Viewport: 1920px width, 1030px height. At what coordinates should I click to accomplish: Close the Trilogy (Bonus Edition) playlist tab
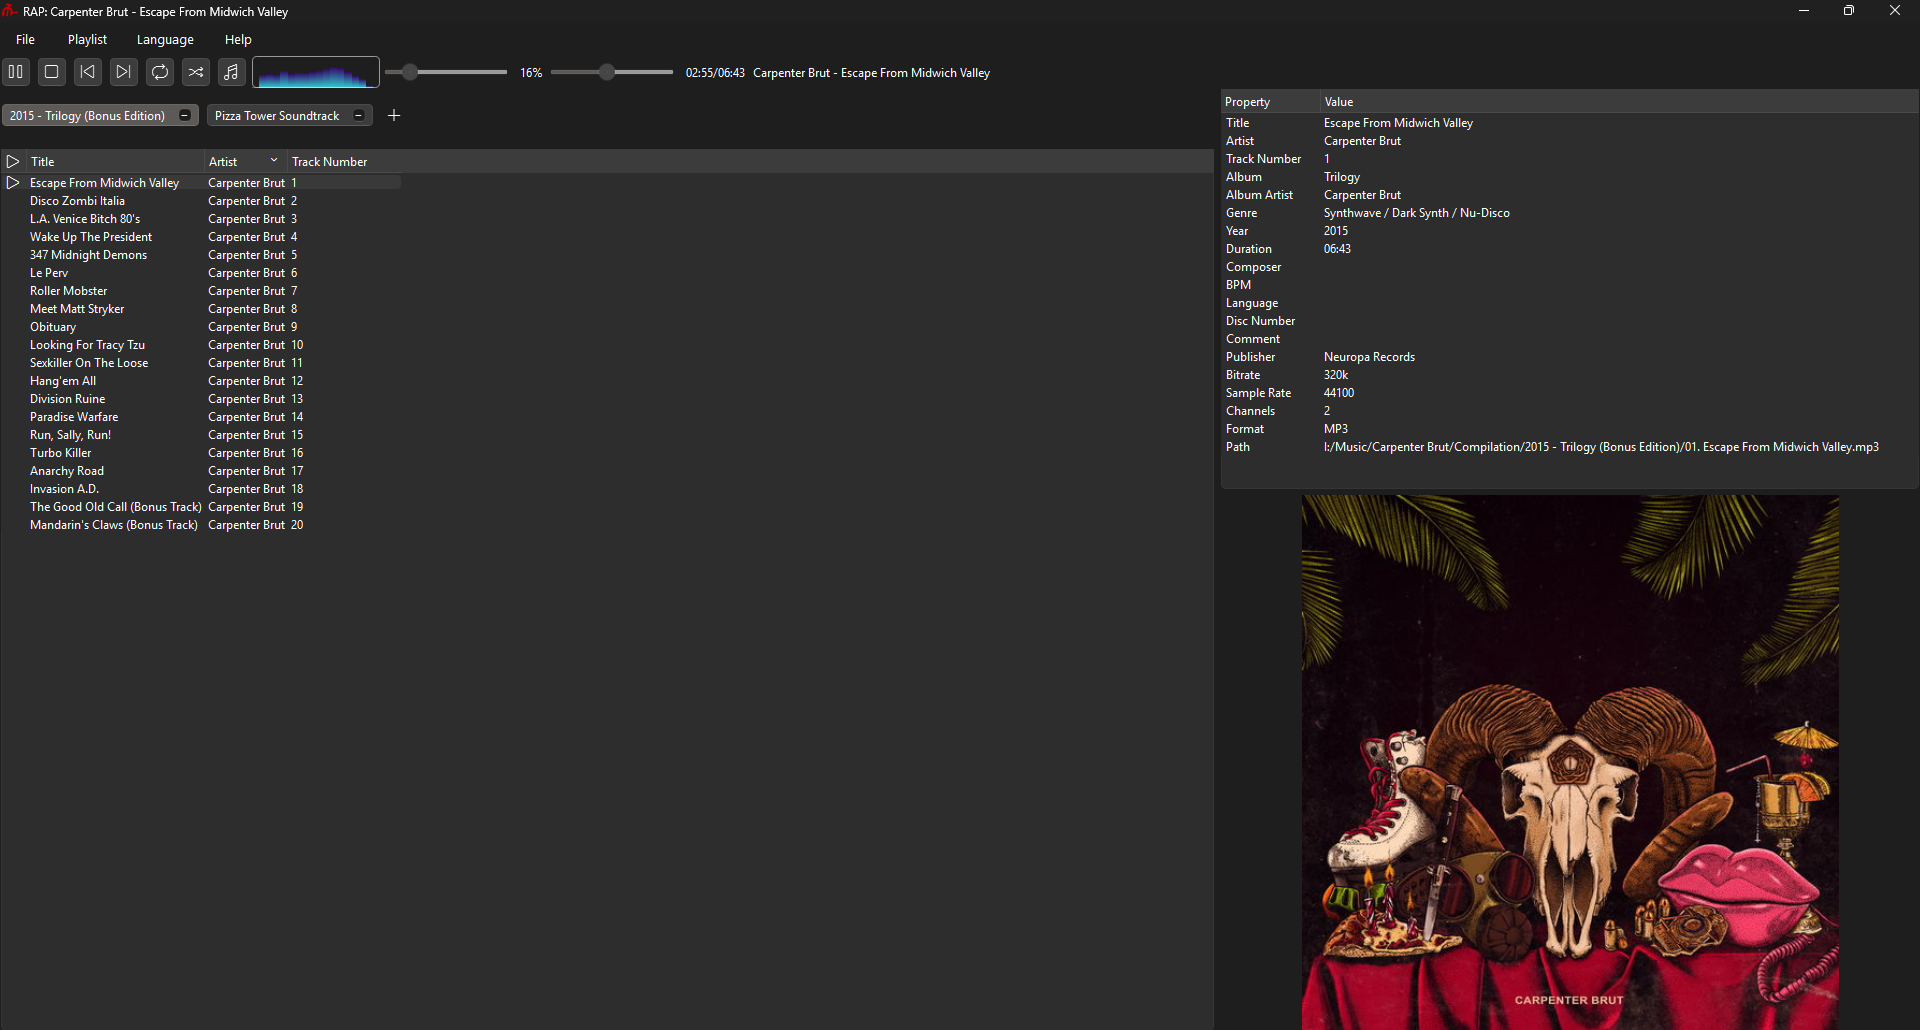[185, 116]
